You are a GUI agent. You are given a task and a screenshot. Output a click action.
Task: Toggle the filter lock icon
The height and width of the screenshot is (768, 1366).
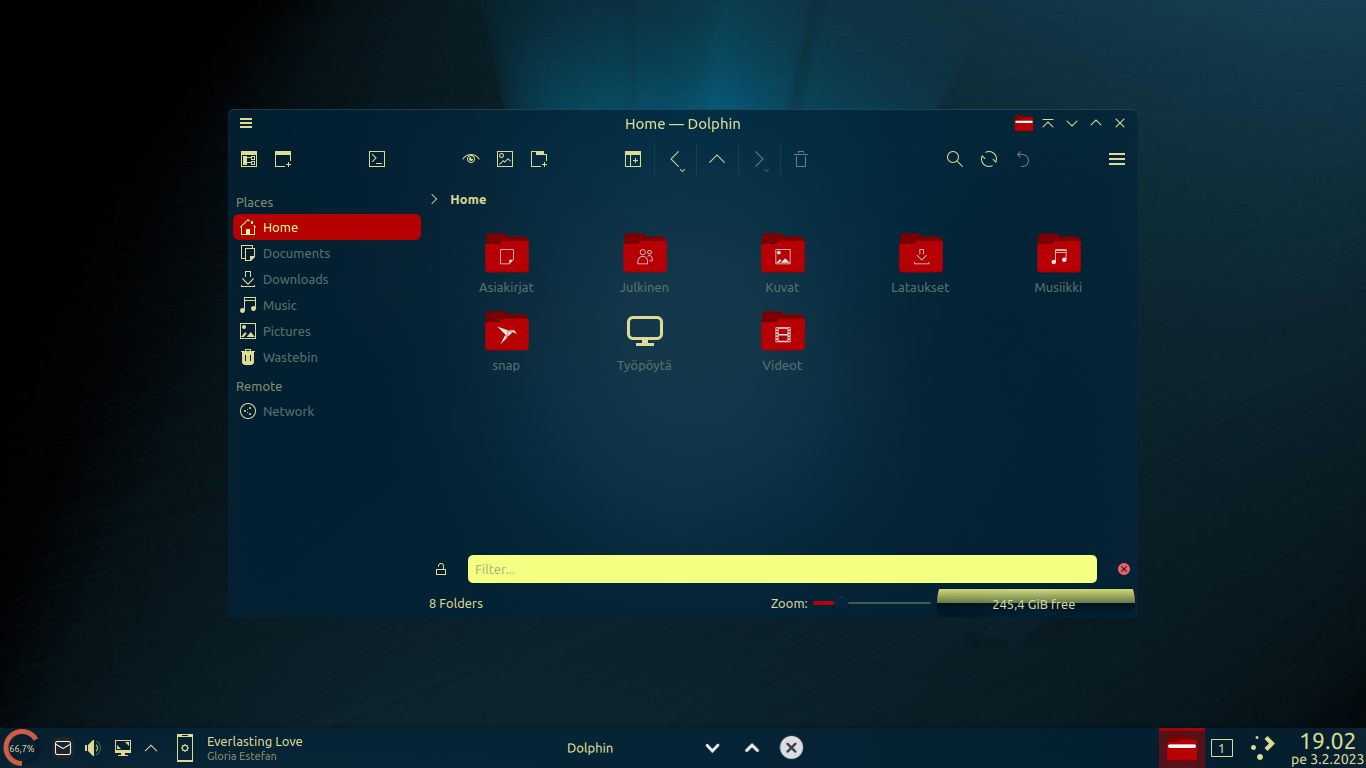(441, 569)
